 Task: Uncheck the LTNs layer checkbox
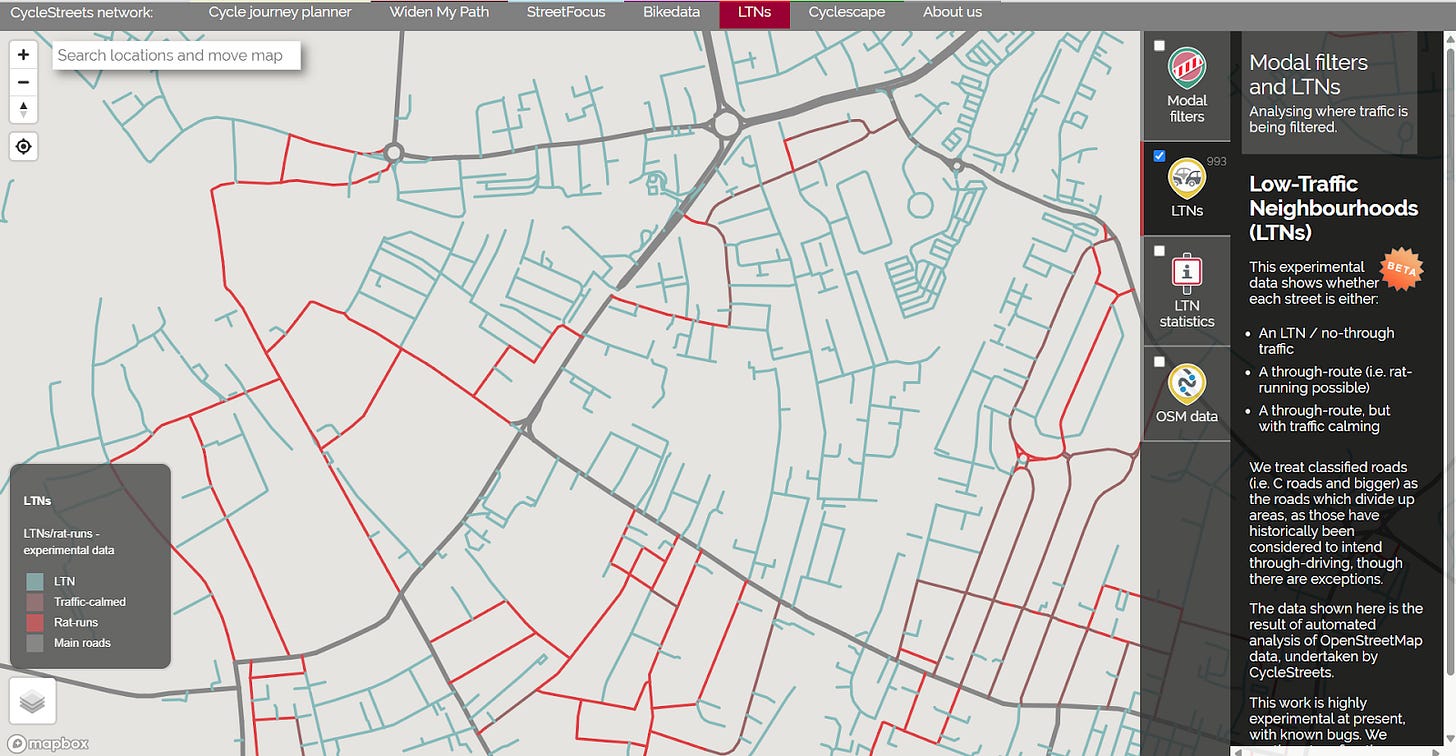tap(1159, 156)
